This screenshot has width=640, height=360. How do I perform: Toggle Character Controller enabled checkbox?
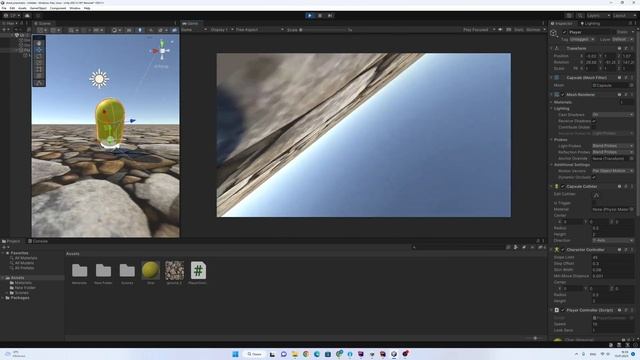[563, 250]
